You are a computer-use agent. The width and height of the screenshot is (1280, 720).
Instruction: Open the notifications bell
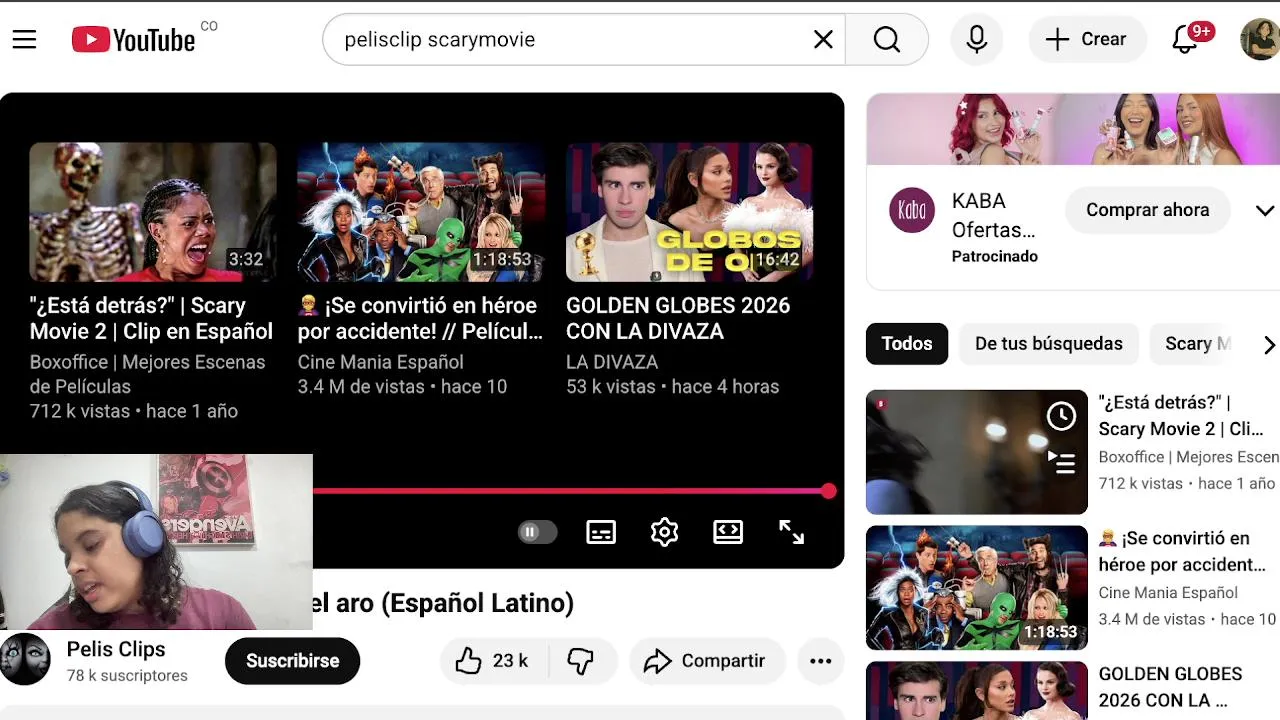coord(1186,39)
